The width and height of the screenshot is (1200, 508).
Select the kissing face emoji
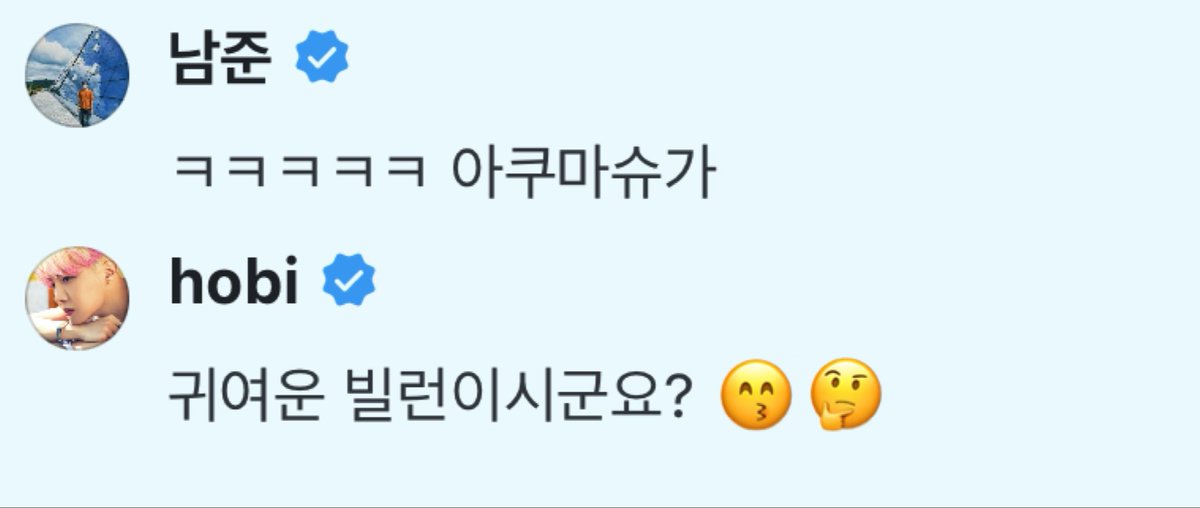[x=756, y=397]
